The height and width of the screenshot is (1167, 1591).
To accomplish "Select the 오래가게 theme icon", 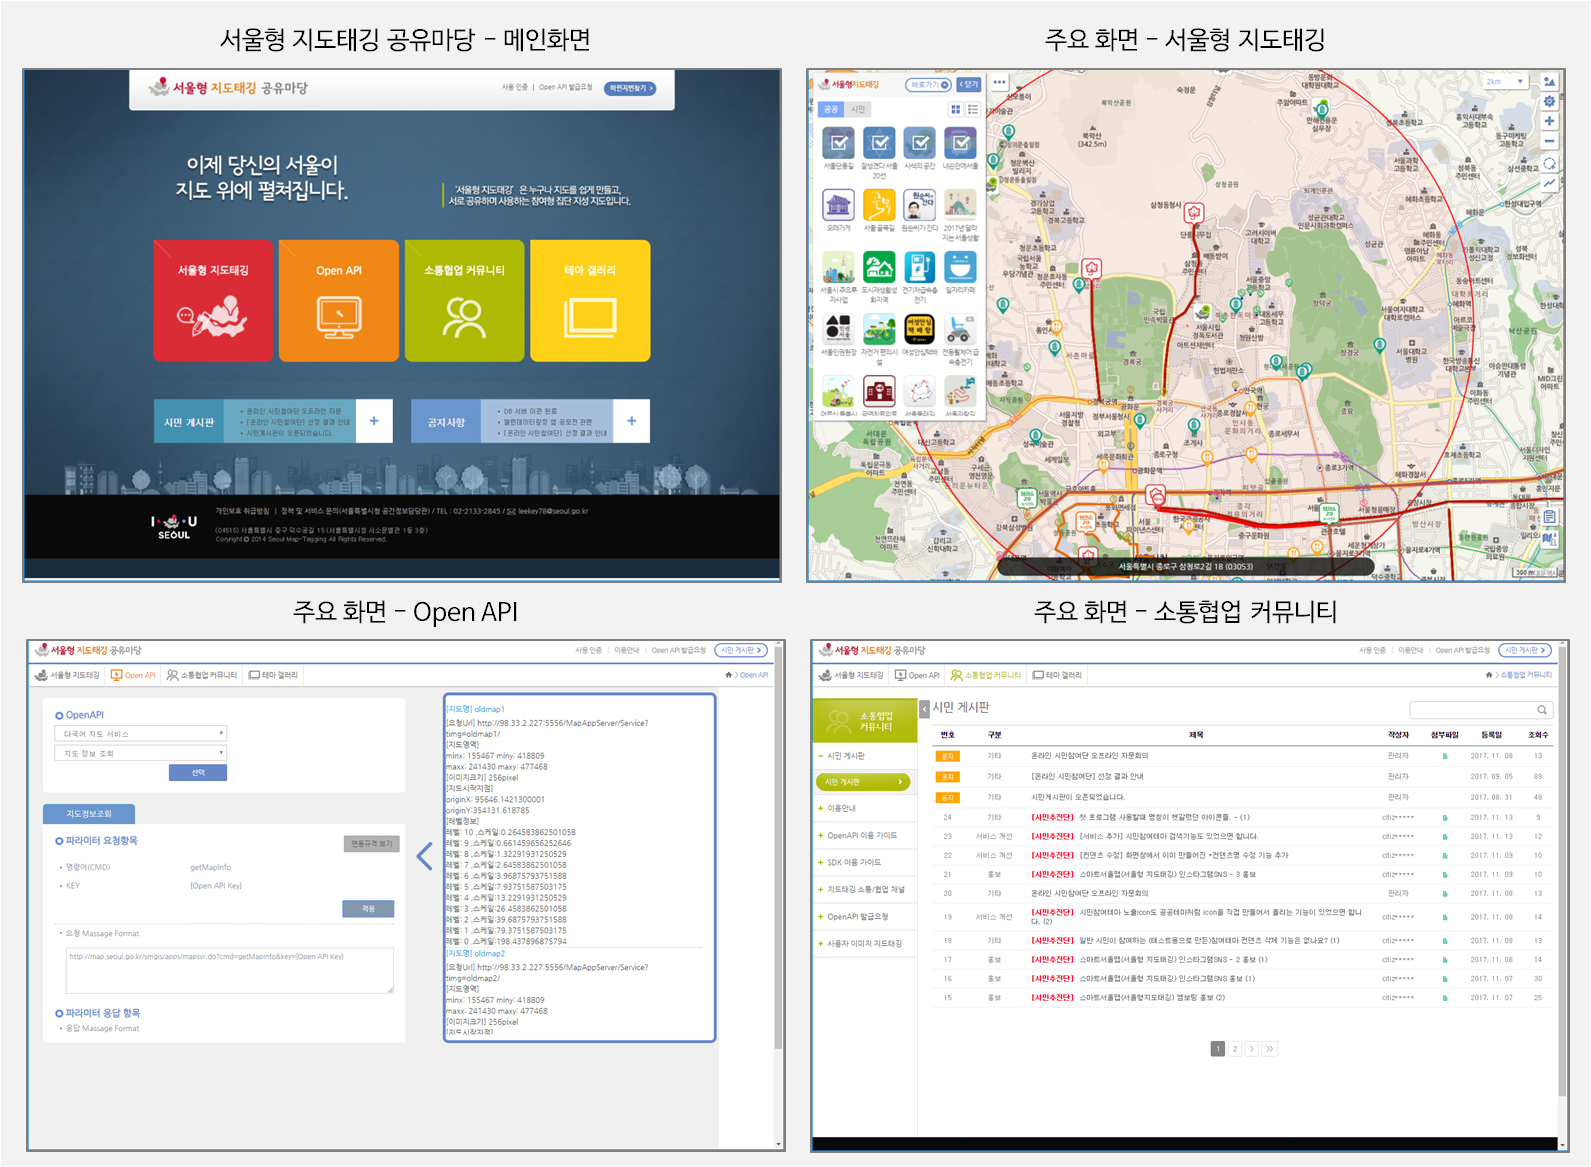I will pyautogui.click(x=838, y=205).
